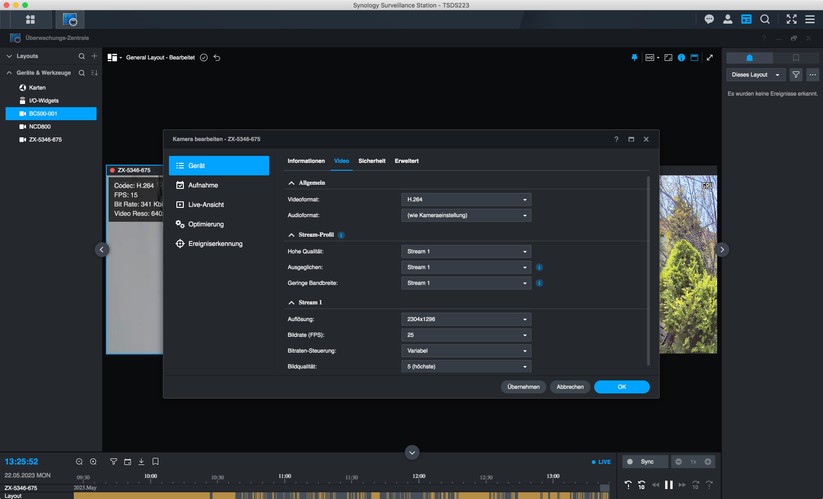Image resolution: width=823 pixels, height=499 pixels.
Task: Select the NCD800 camera in device list
Action: click(x=40, y=127)
